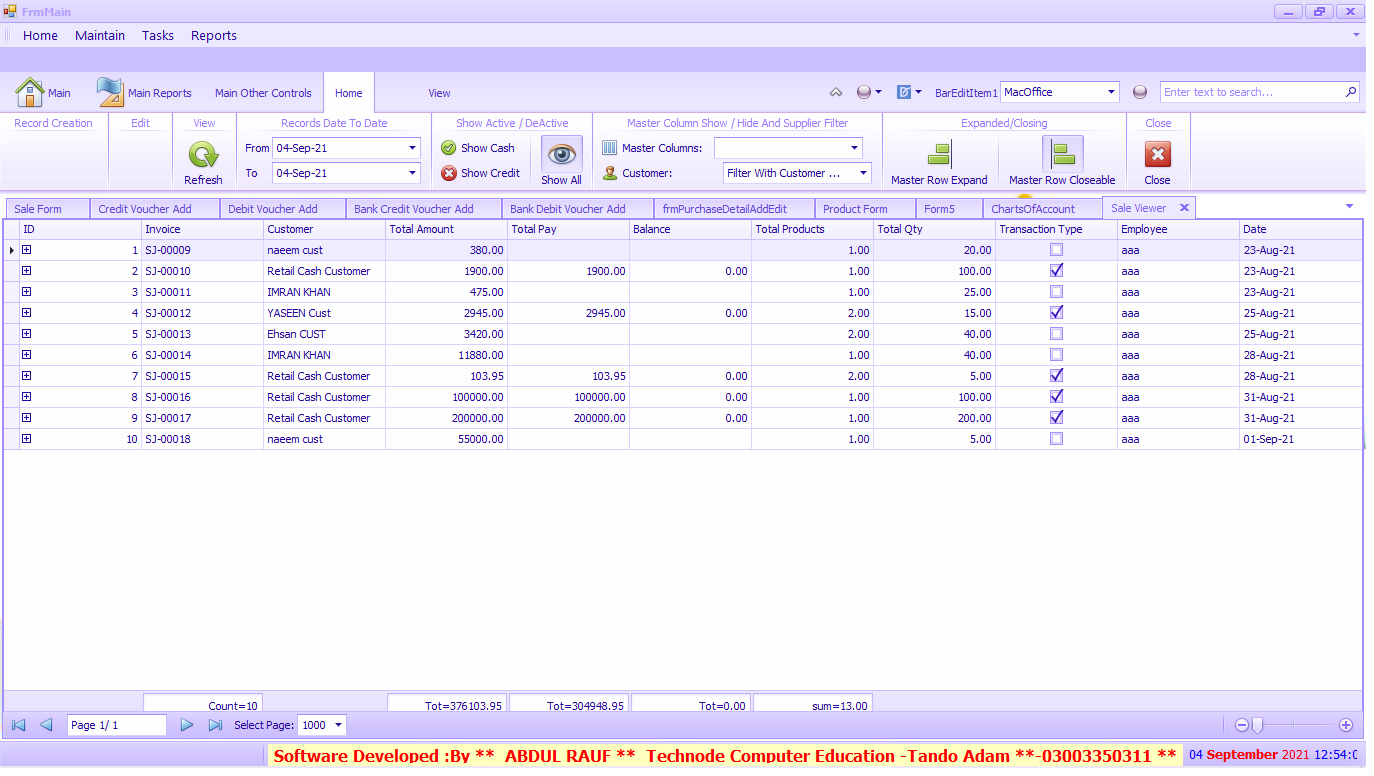The image size is (1374, 776).
Task: Click the Master Row Closeable icon
Action: (1062, 154)
